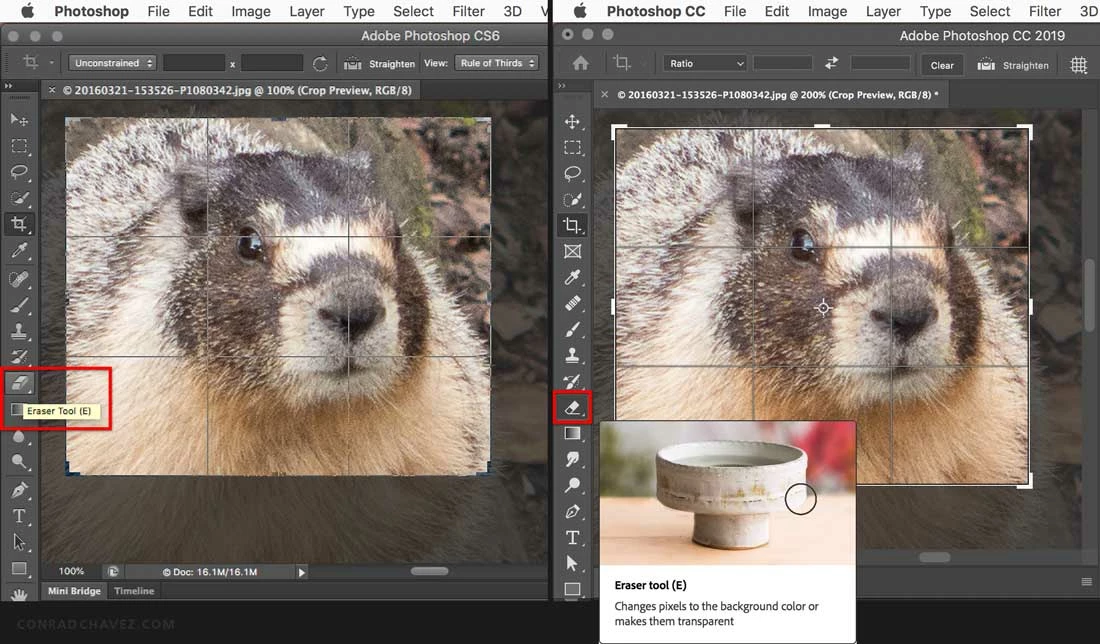Select Healing Brush tool in the CS6 window
The width and height of the screenshot is (1100, 644).
19,279
